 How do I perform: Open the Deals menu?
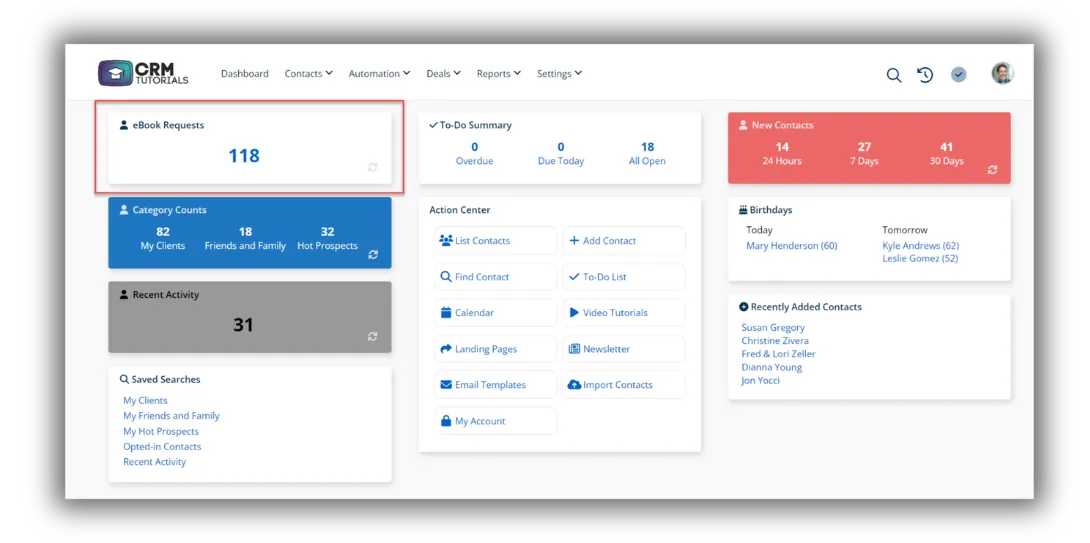444,74
